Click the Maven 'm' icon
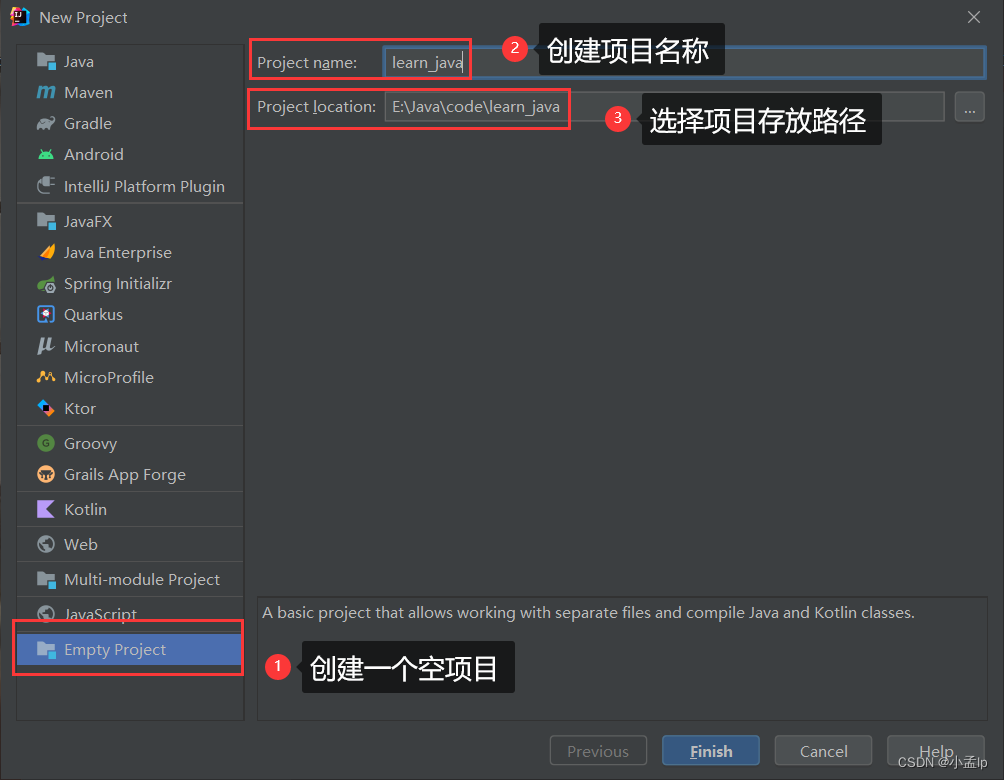This screenshot has width=1004, height=780. [x=46, y=92]
